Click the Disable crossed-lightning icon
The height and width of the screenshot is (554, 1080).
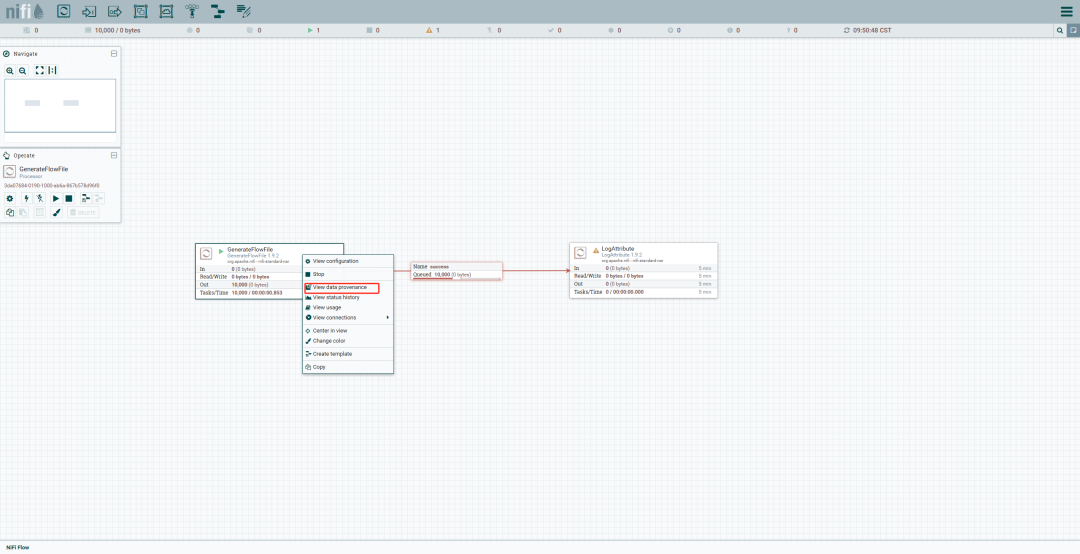pyautogui.click(x=39, y=198)
